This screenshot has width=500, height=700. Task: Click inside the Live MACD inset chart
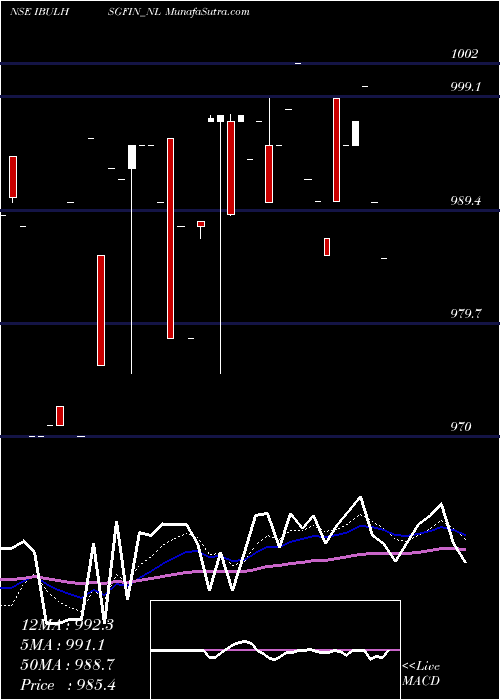[x=275, y=650]
